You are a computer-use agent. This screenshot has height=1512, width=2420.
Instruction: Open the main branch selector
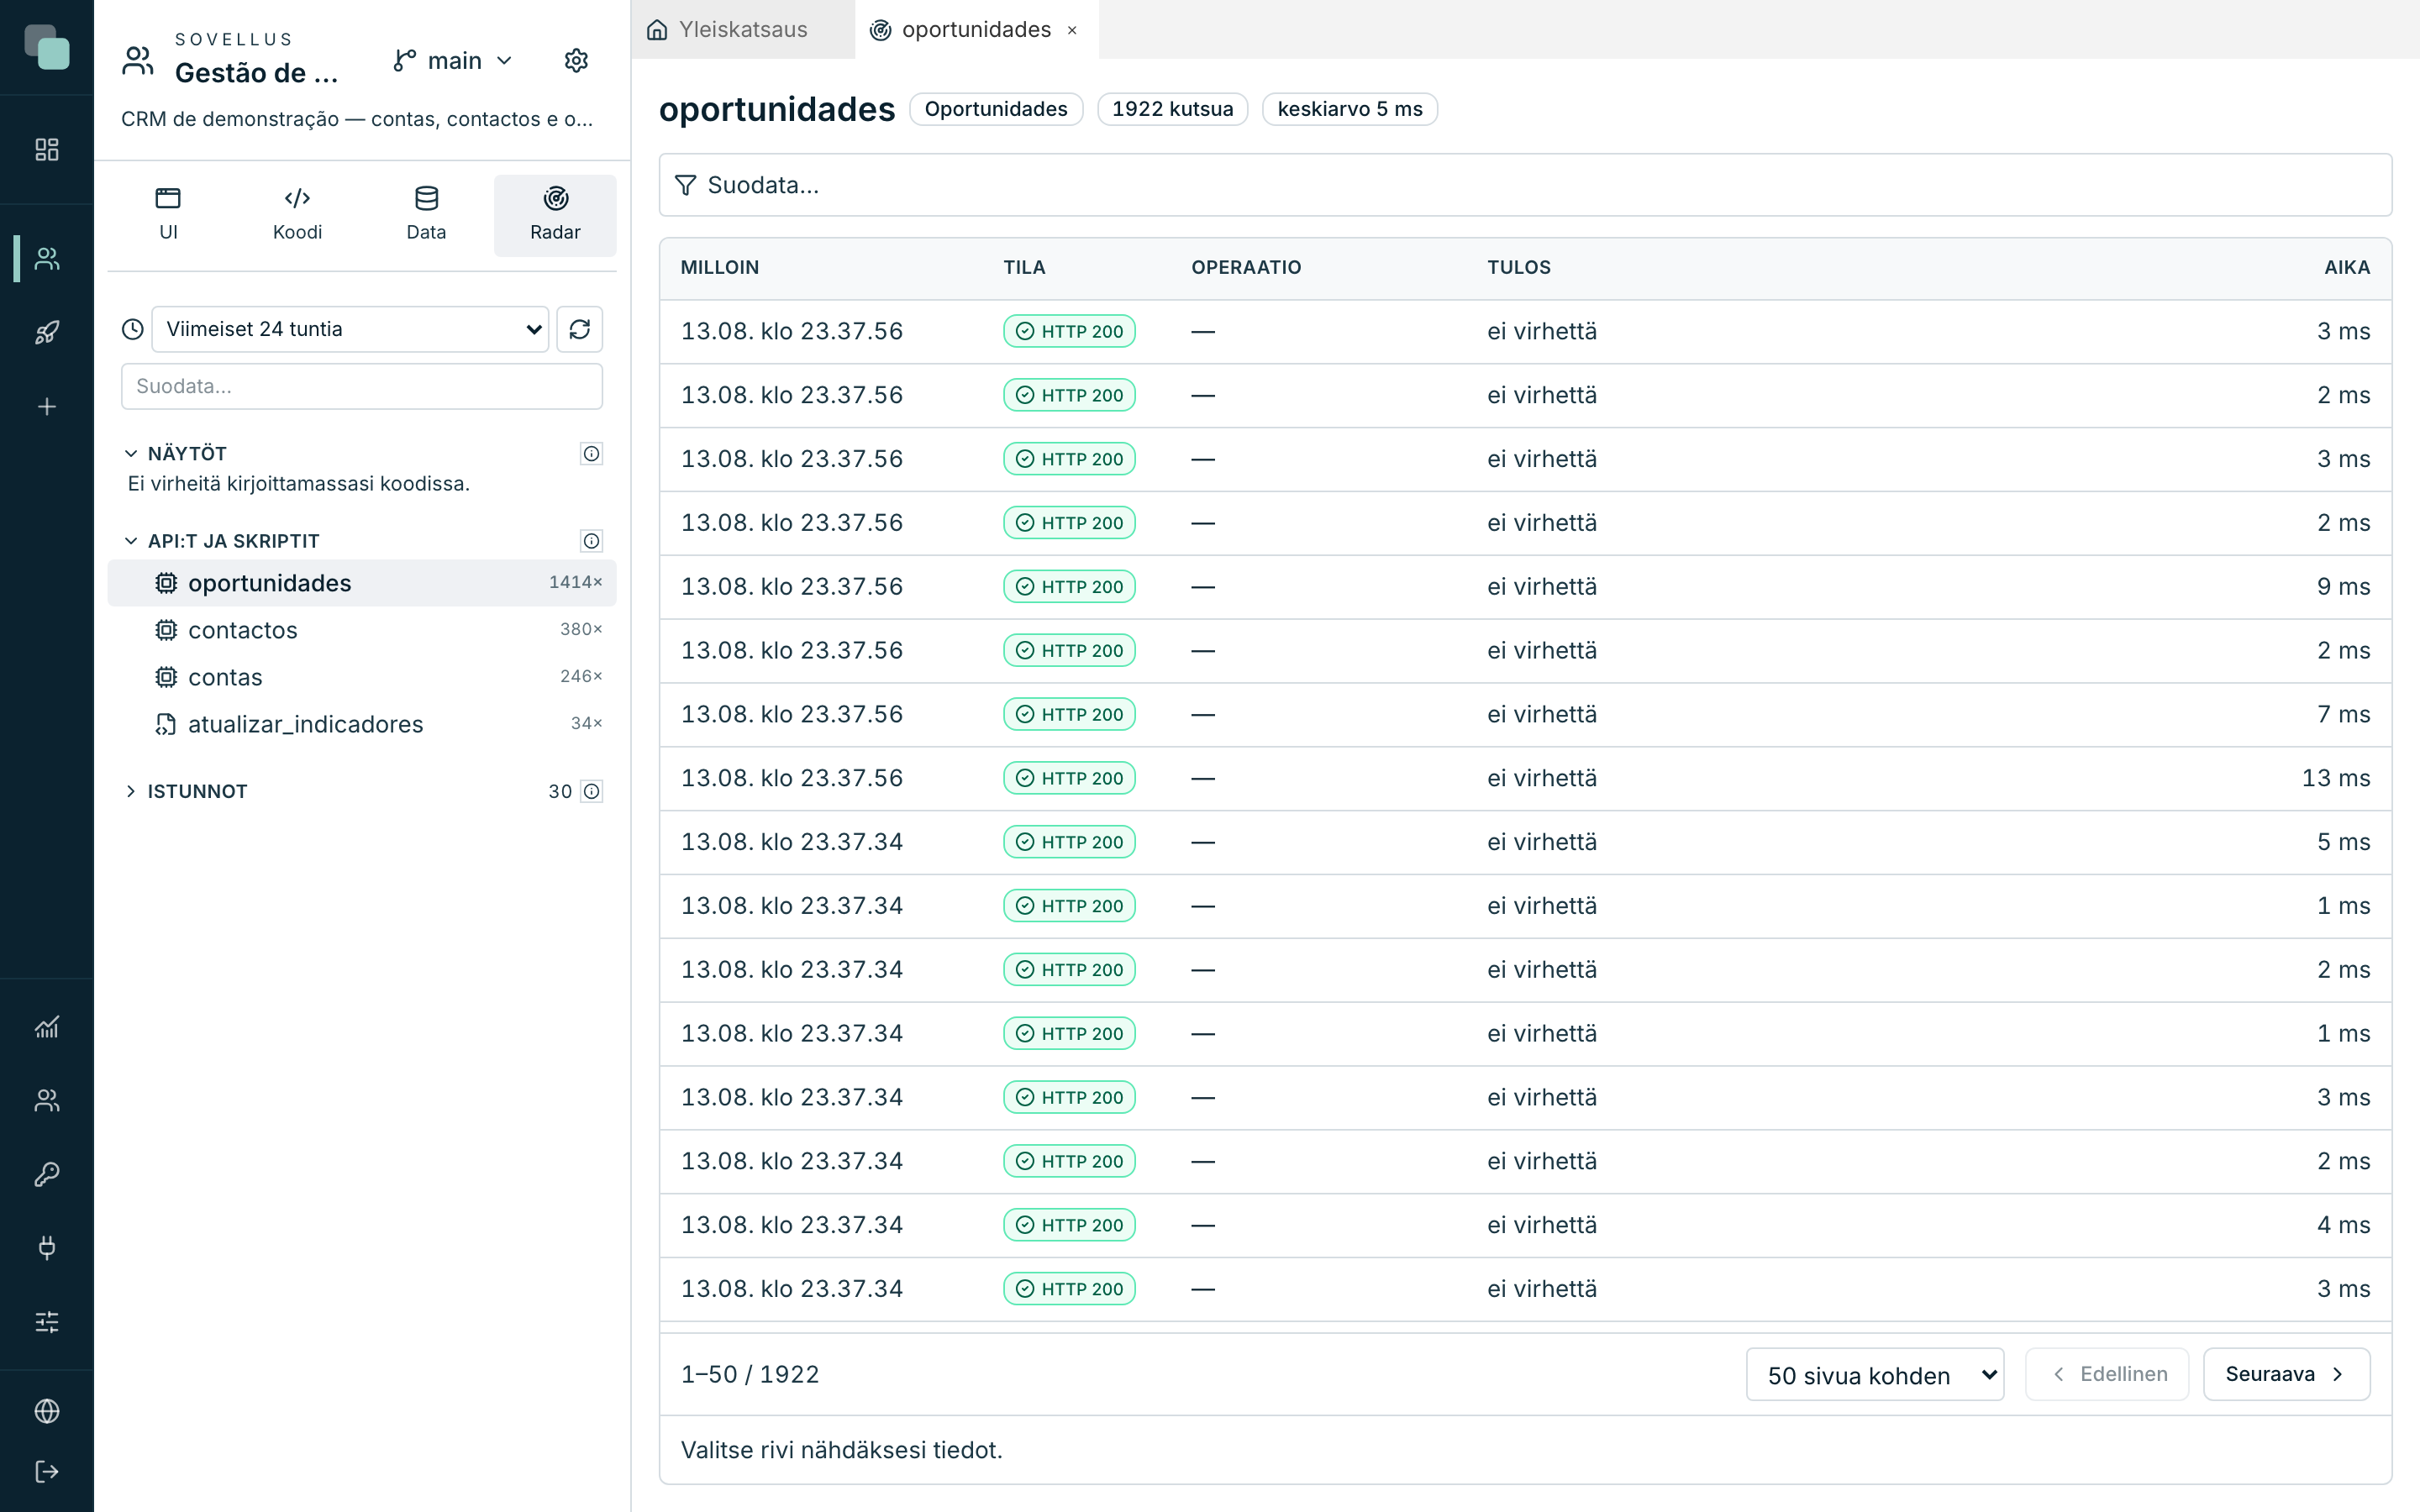coord(453,61)
